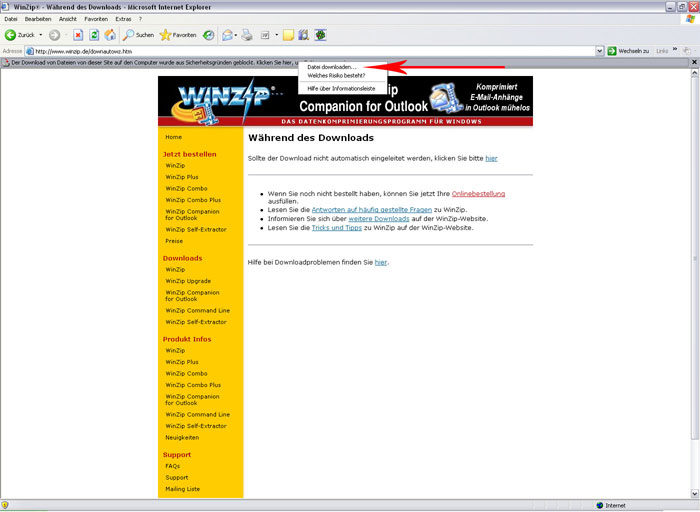Image resolution: width=700 pixels, height=512 pixels.
Task: Click the Windows flag logo icon
Action: tap(691, 19)
